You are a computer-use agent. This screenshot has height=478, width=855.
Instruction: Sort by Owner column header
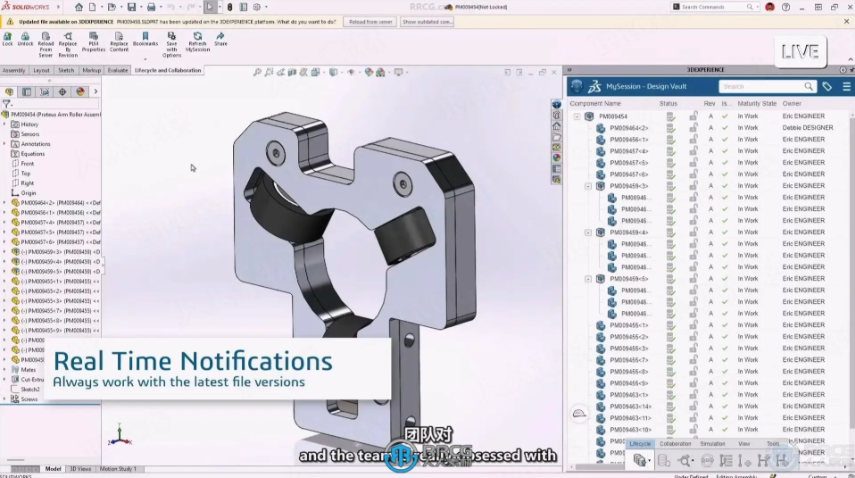click(x=792, y=104)
